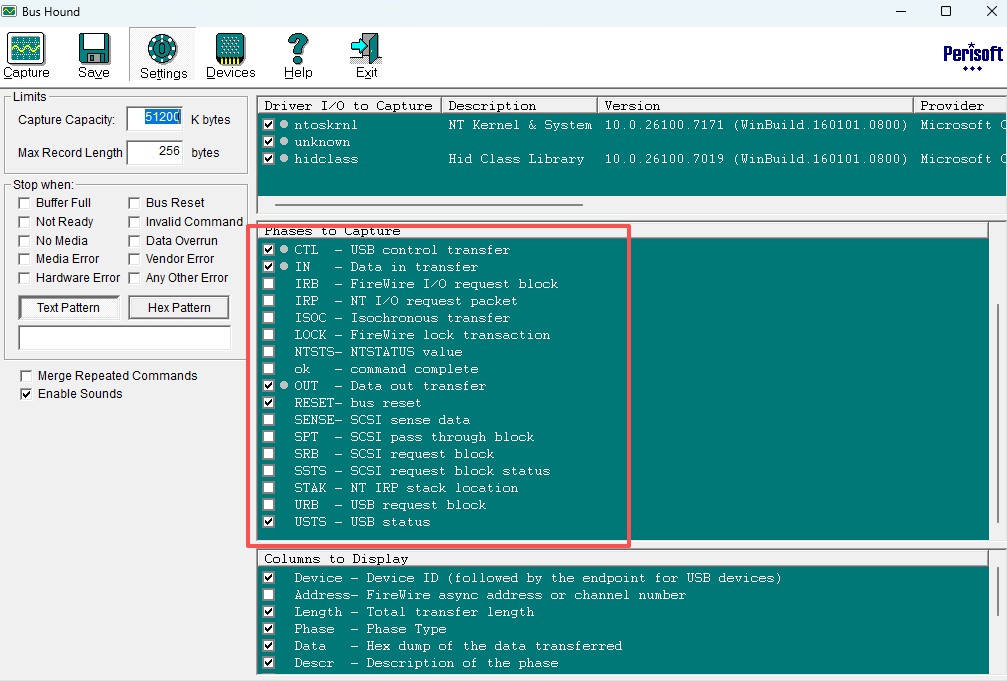This screenshot has height=681, width=1007.
Task: Click the Version column header
Action: click(x=755, y=106)
